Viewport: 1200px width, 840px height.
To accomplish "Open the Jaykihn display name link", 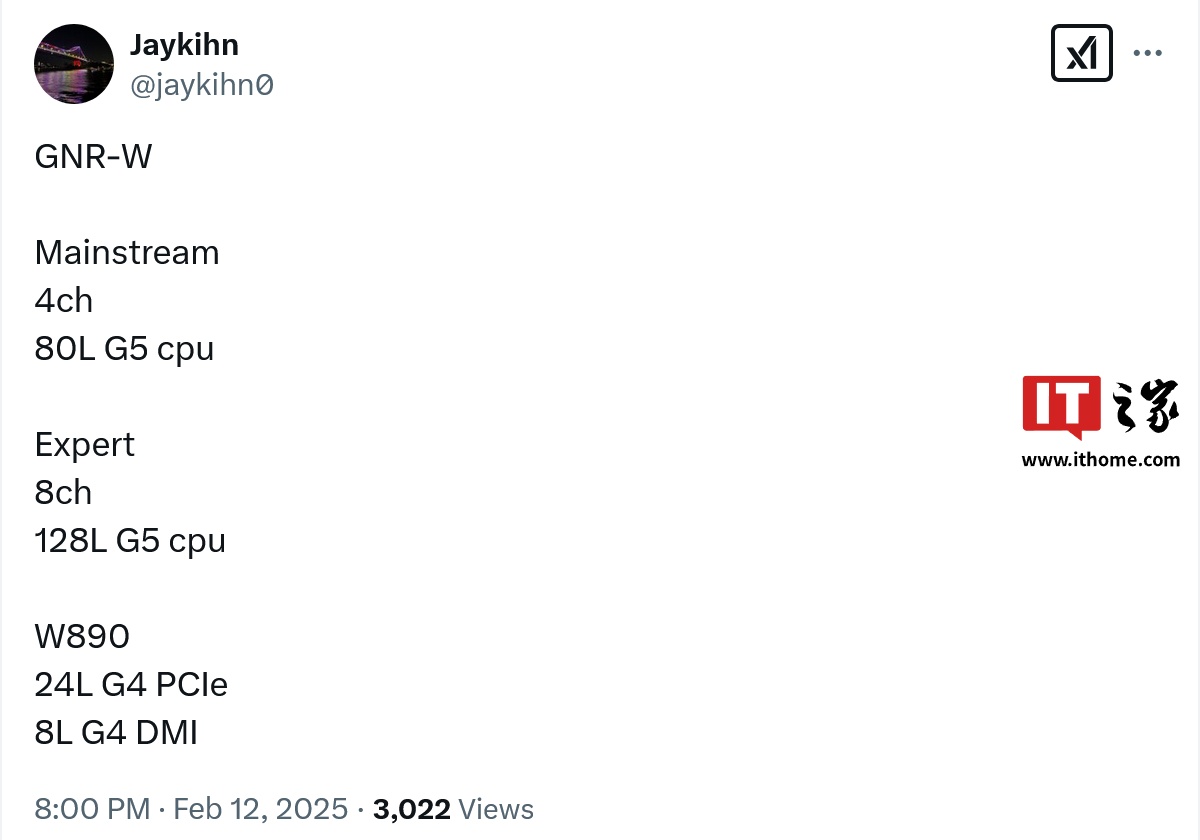I will click(x=184, y=45).
